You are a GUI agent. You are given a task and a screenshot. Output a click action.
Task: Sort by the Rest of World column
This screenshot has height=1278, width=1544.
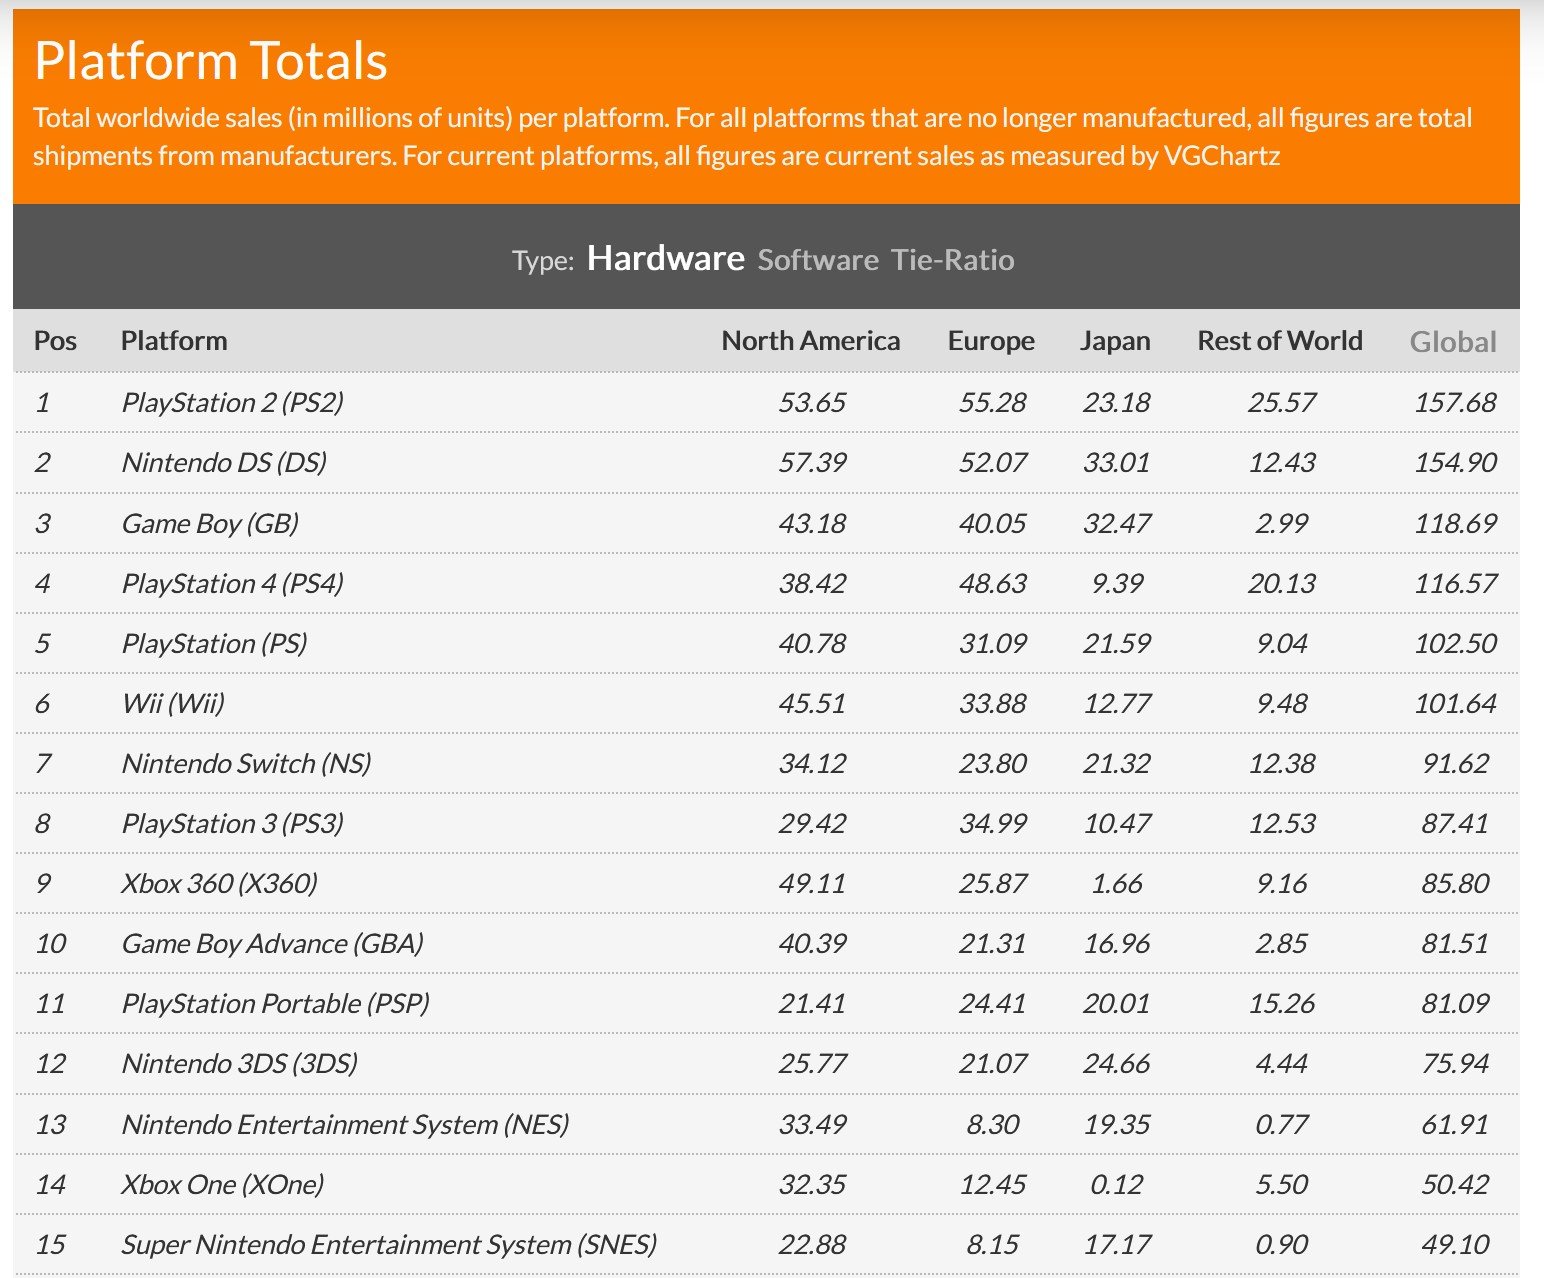1279,341
